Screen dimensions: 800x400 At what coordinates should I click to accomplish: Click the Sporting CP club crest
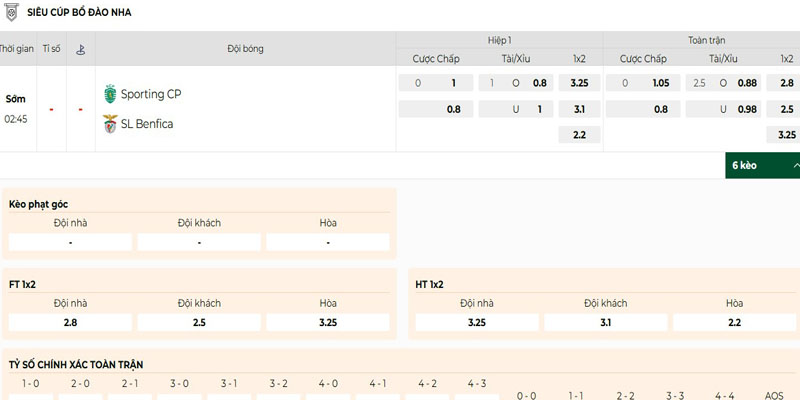[x=110, y=94]
